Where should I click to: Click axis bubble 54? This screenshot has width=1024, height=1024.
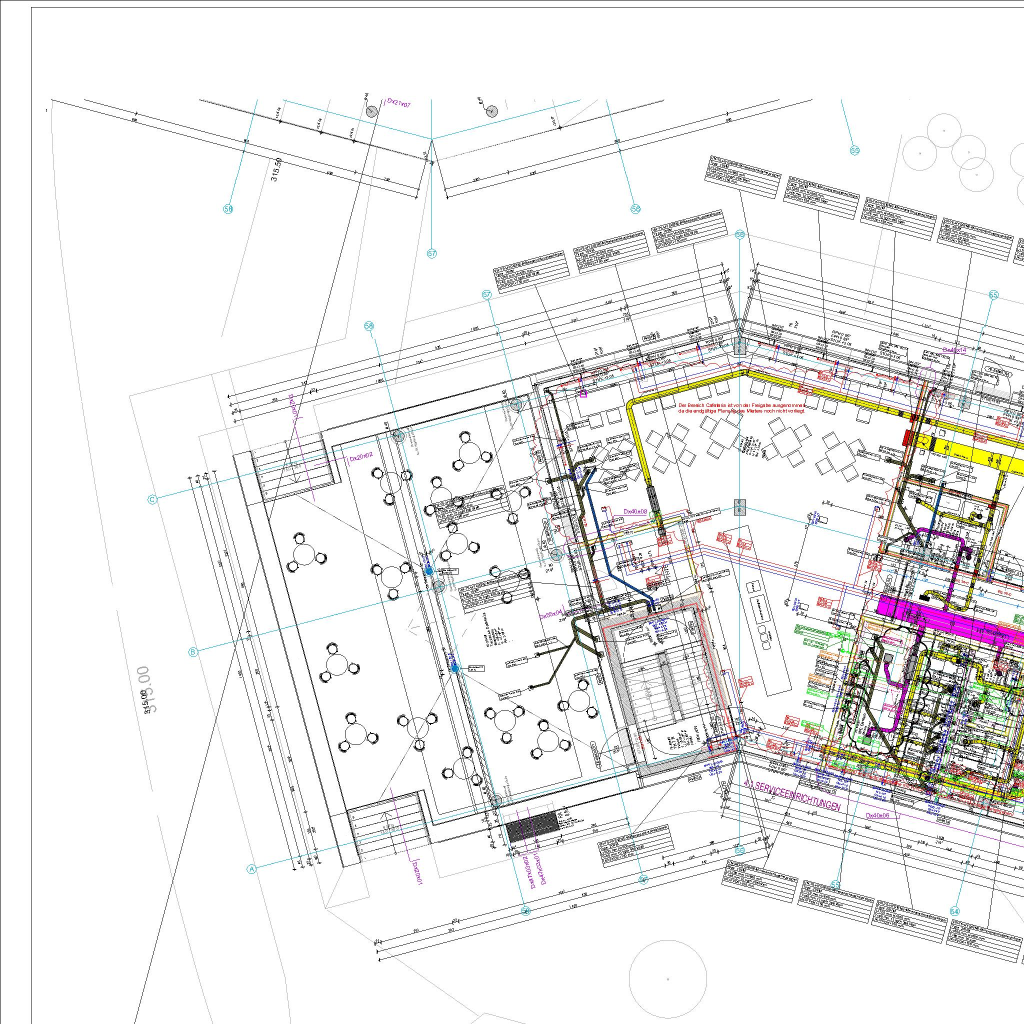[954, 912]
